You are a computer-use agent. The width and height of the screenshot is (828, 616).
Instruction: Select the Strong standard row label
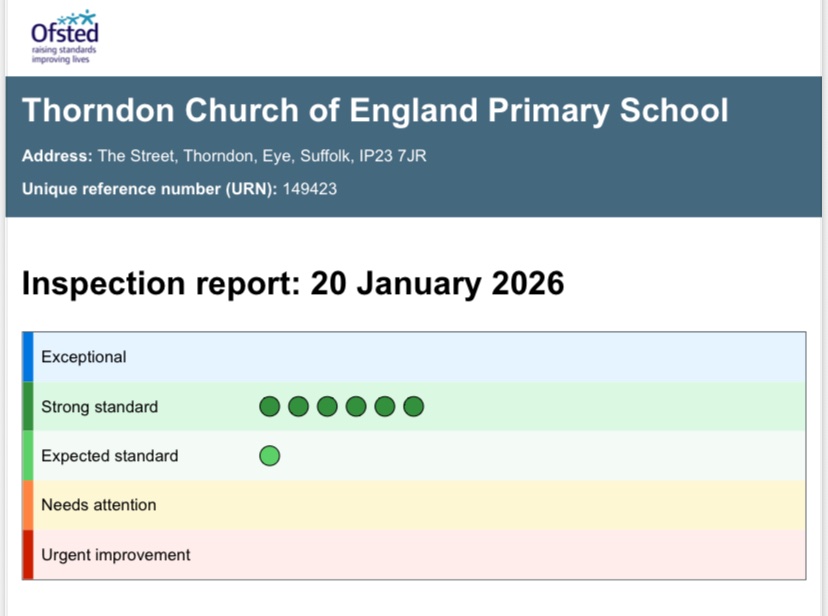pos(99,407)
